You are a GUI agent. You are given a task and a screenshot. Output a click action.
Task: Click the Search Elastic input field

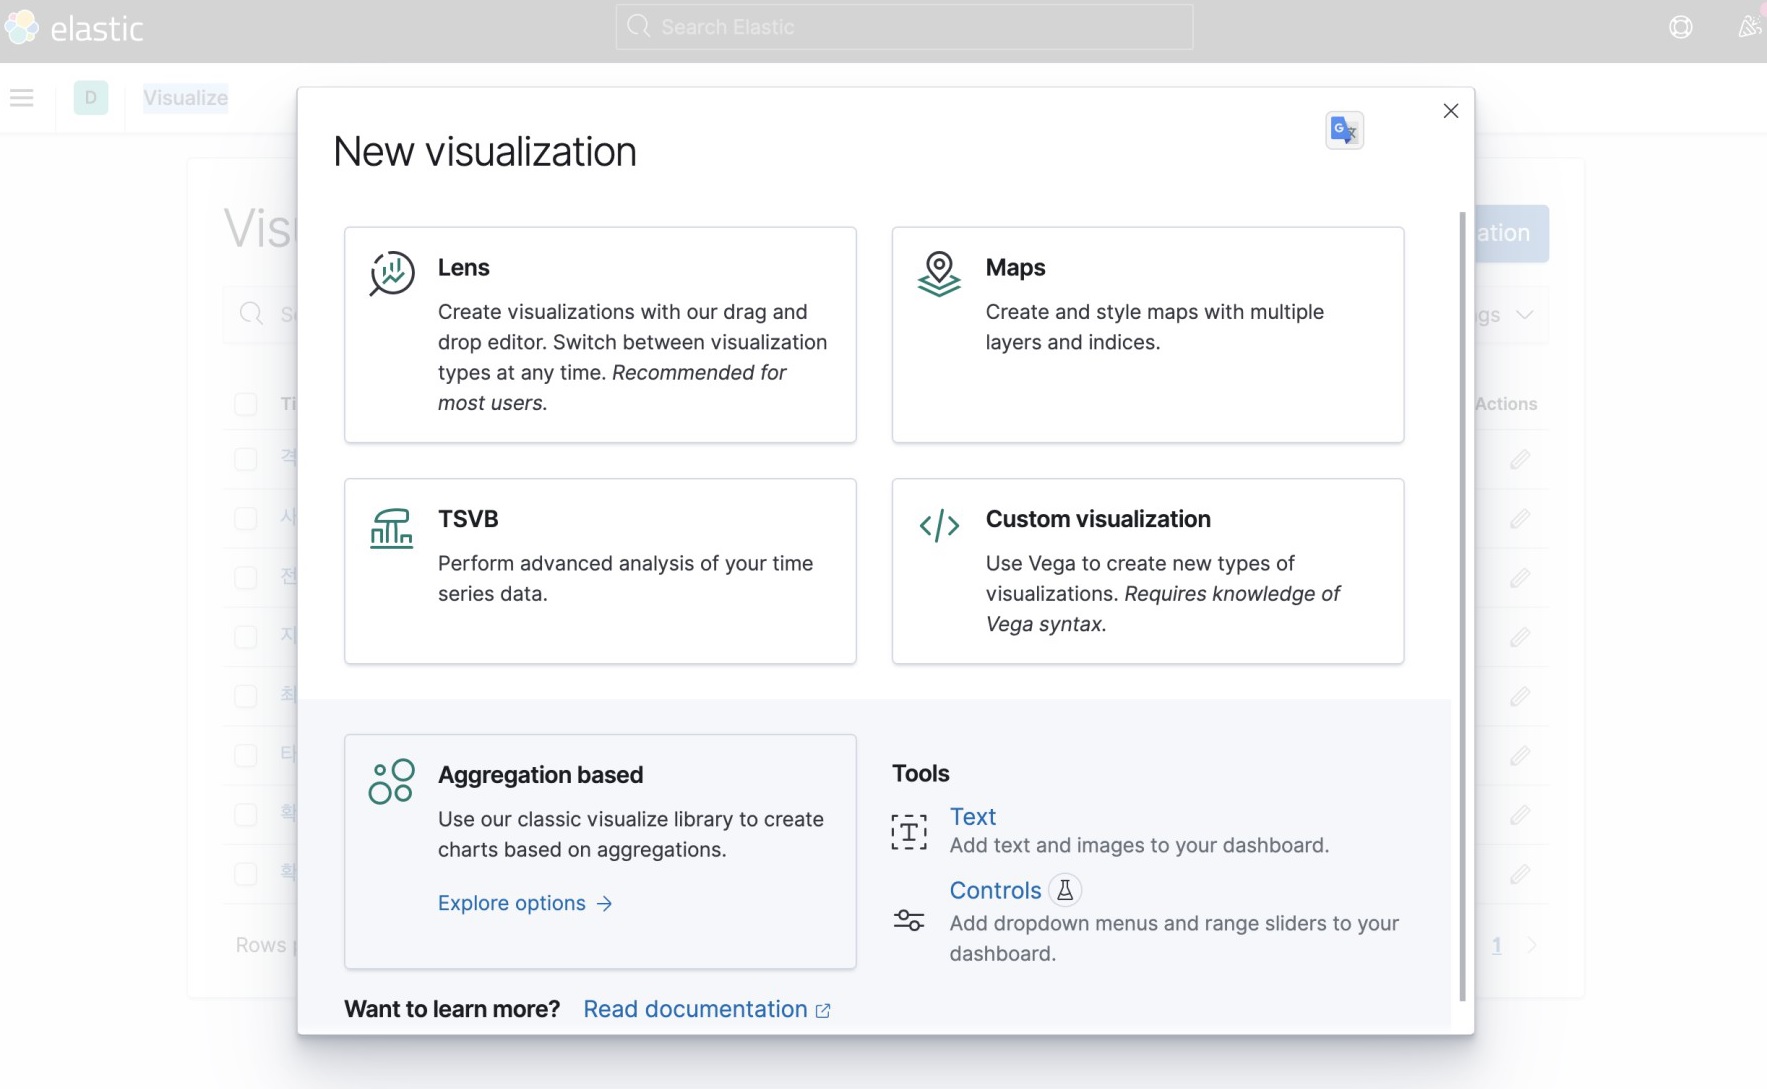904,27
